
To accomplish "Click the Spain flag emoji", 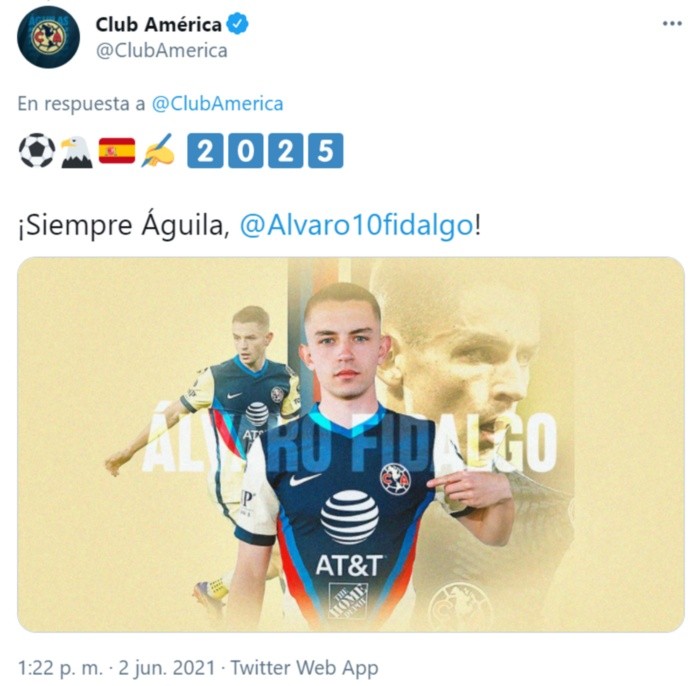I will 117,151.
